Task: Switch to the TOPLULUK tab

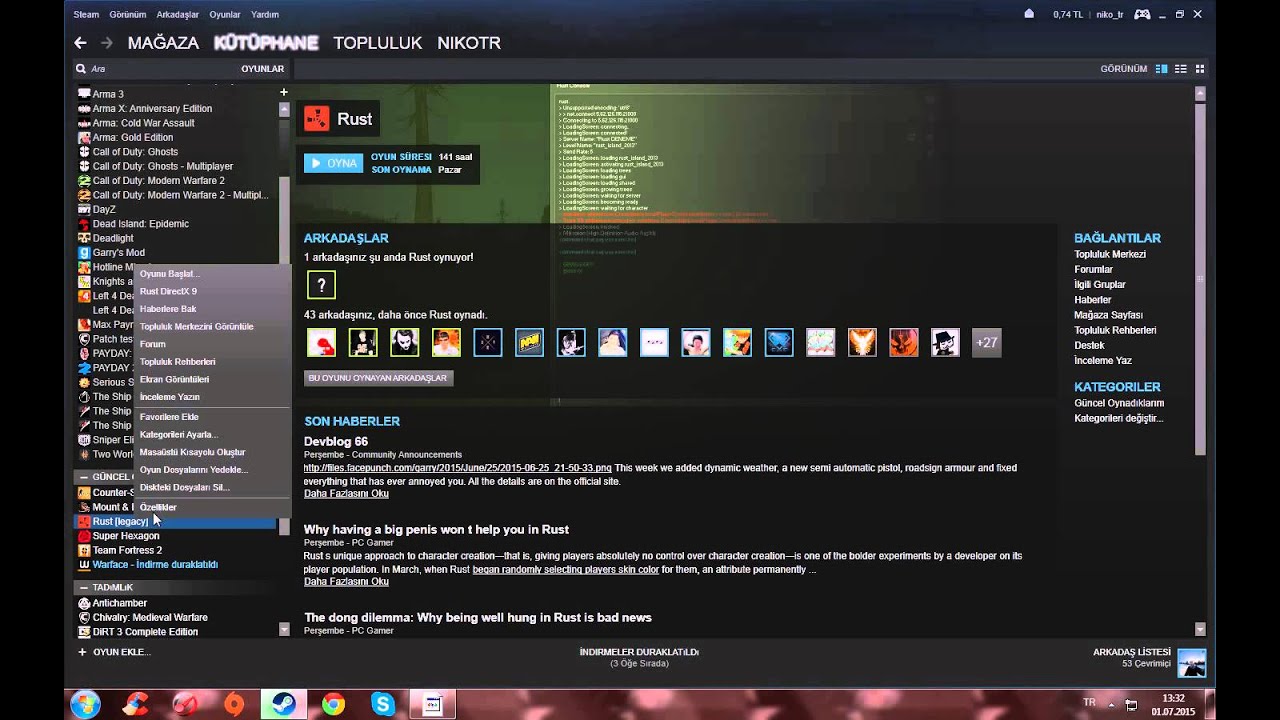Action: (x=378, y=43)
